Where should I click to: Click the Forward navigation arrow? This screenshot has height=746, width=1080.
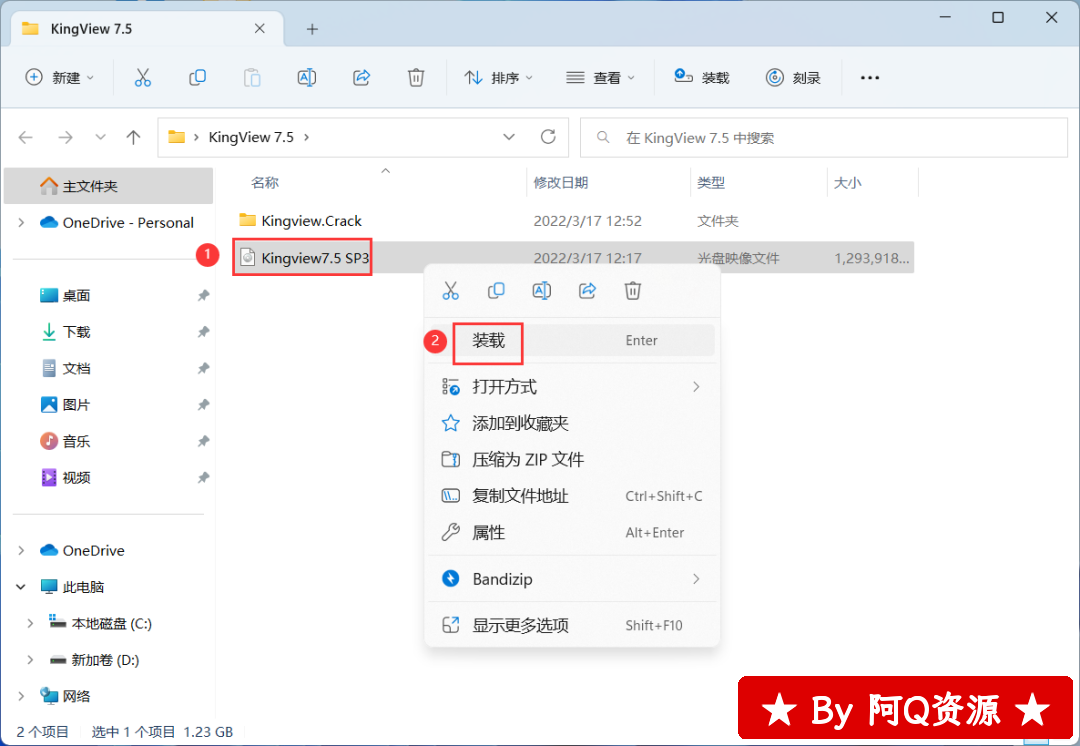tap(65, 138)
